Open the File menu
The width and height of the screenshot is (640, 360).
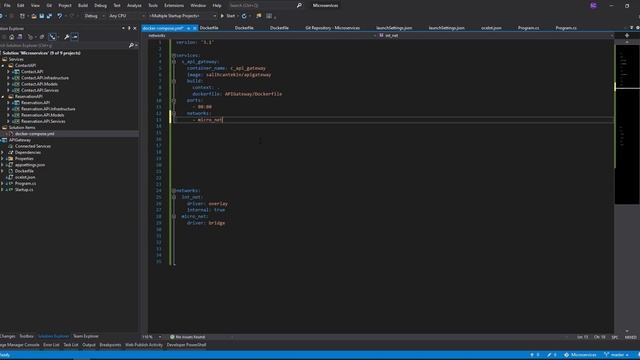[7, 5]
